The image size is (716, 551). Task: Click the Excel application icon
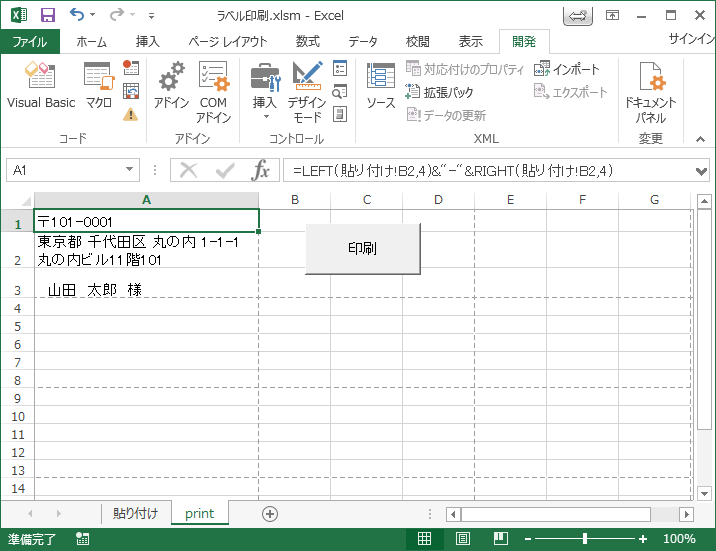tap(19, 15)
